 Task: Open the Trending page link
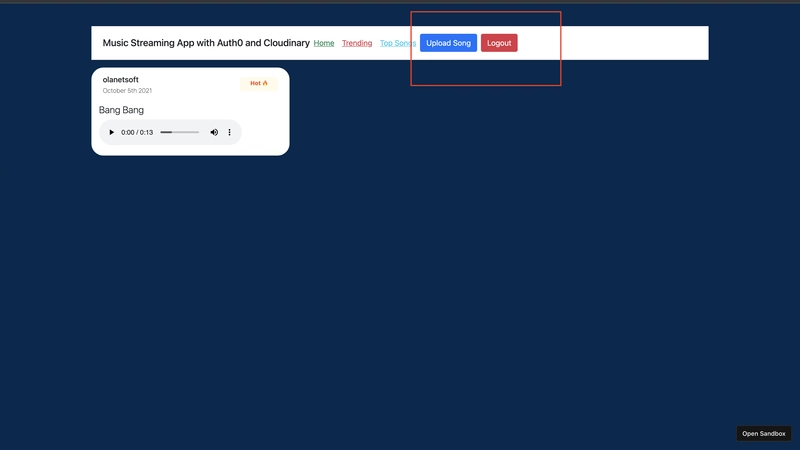[x=357, y=43]
